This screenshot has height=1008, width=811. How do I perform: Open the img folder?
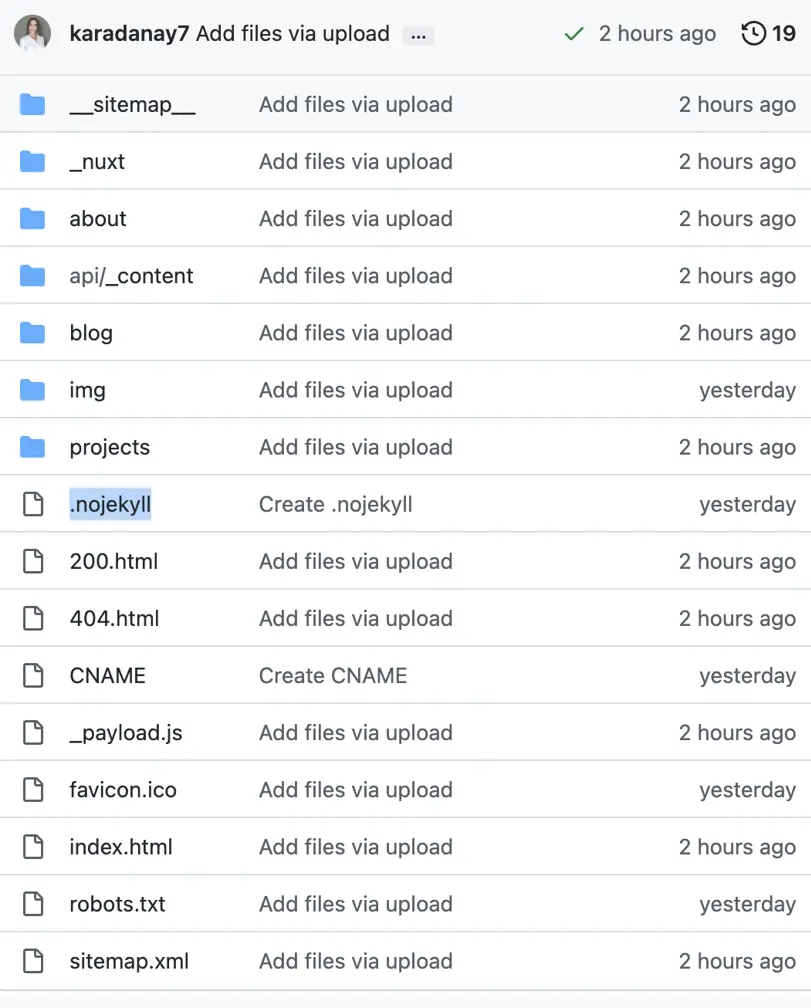(87, 390)
